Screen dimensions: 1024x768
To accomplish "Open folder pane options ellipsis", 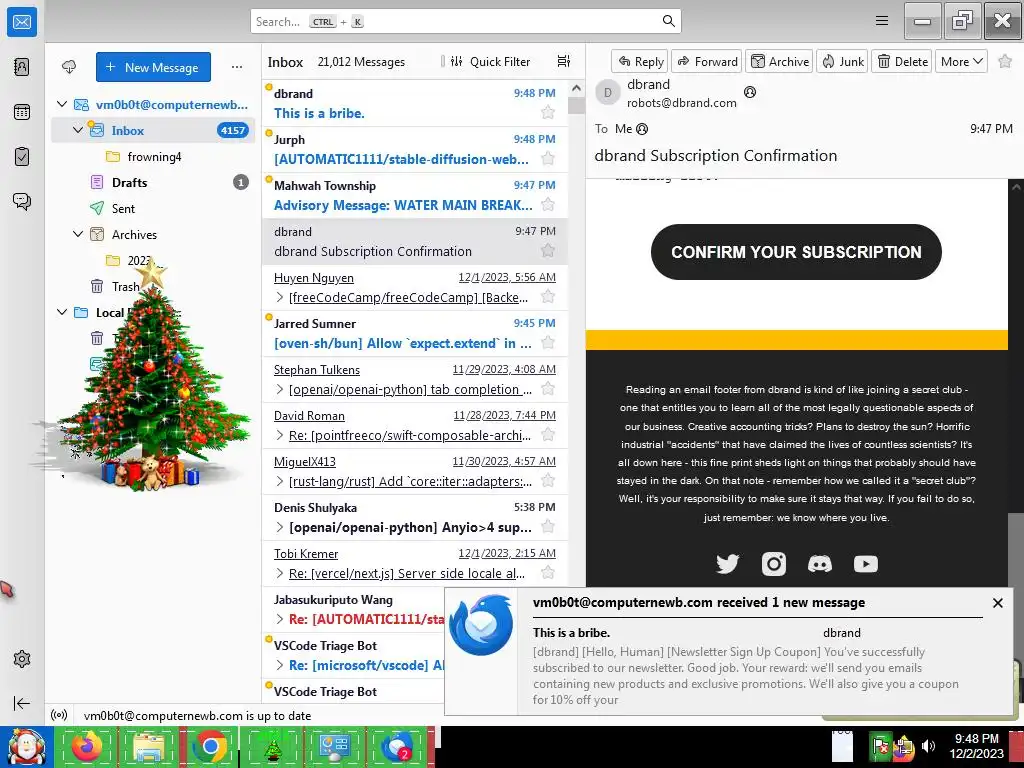I will pos(236,67).
